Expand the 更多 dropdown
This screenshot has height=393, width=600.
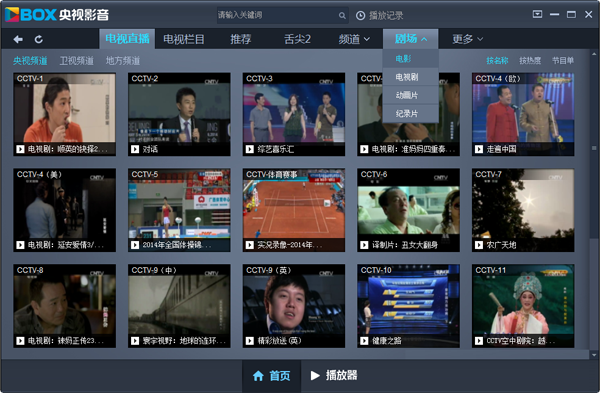coord(468,39)
